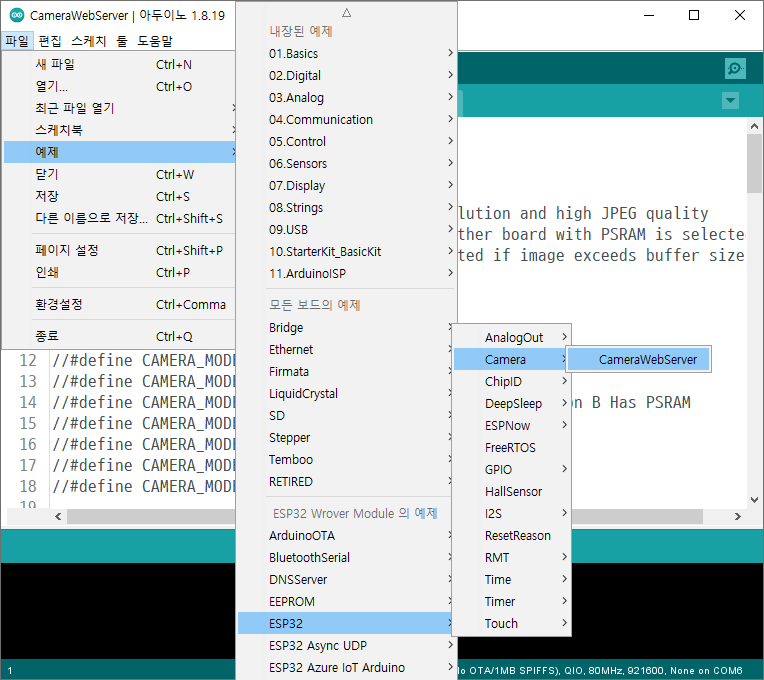Open Temboo examples submenu
The height and width of the screenshot is (680, 764).
pyautogui.click(x=345, y=459)
